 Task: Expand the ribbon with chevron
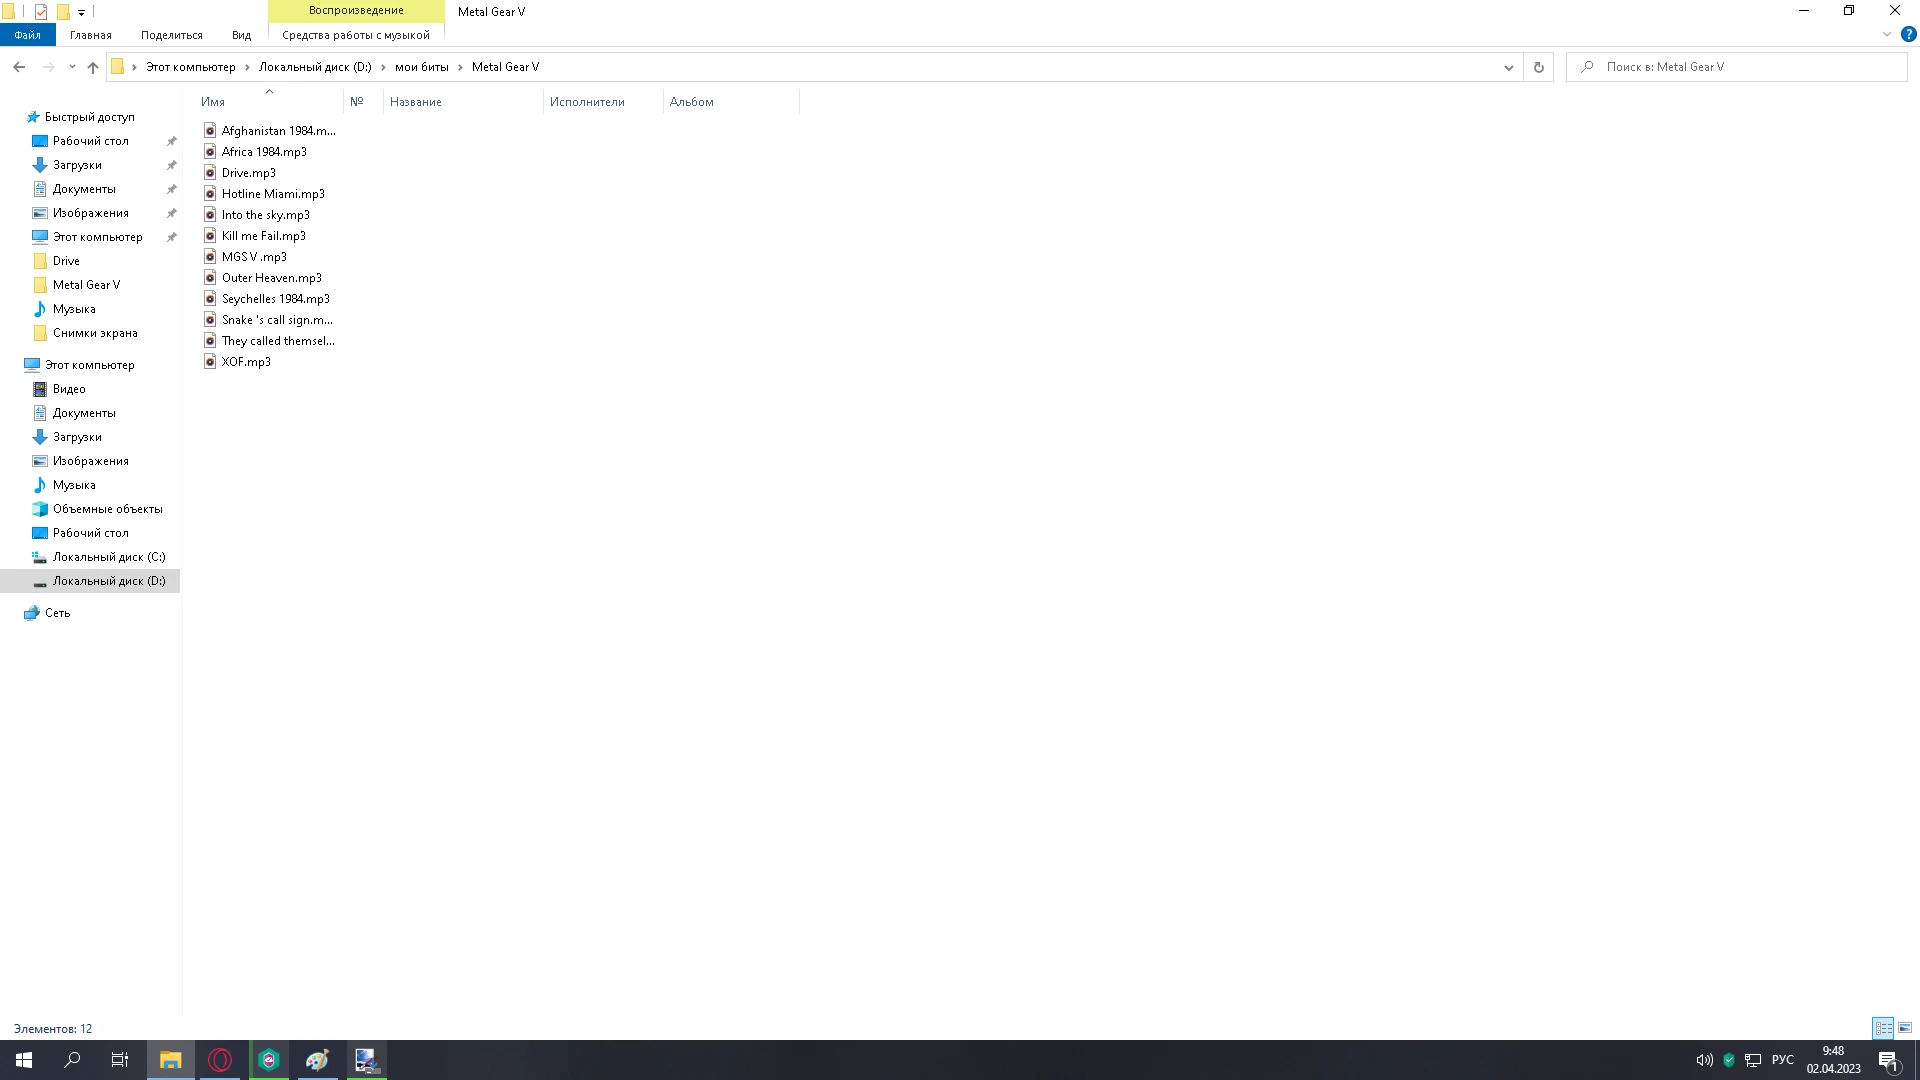[x=1886, y=34]
